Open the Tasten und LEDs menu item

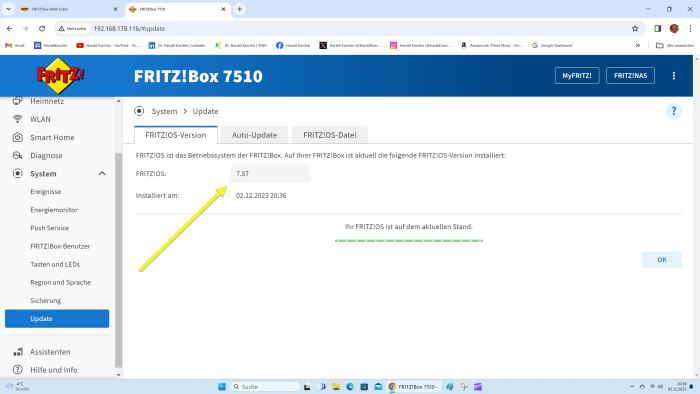tap(55, 264)
